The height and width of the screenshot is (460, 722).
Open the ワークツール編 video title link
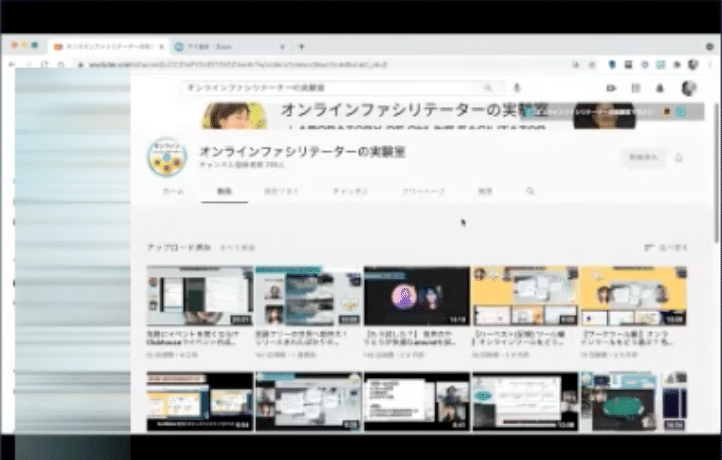(628, 338)
